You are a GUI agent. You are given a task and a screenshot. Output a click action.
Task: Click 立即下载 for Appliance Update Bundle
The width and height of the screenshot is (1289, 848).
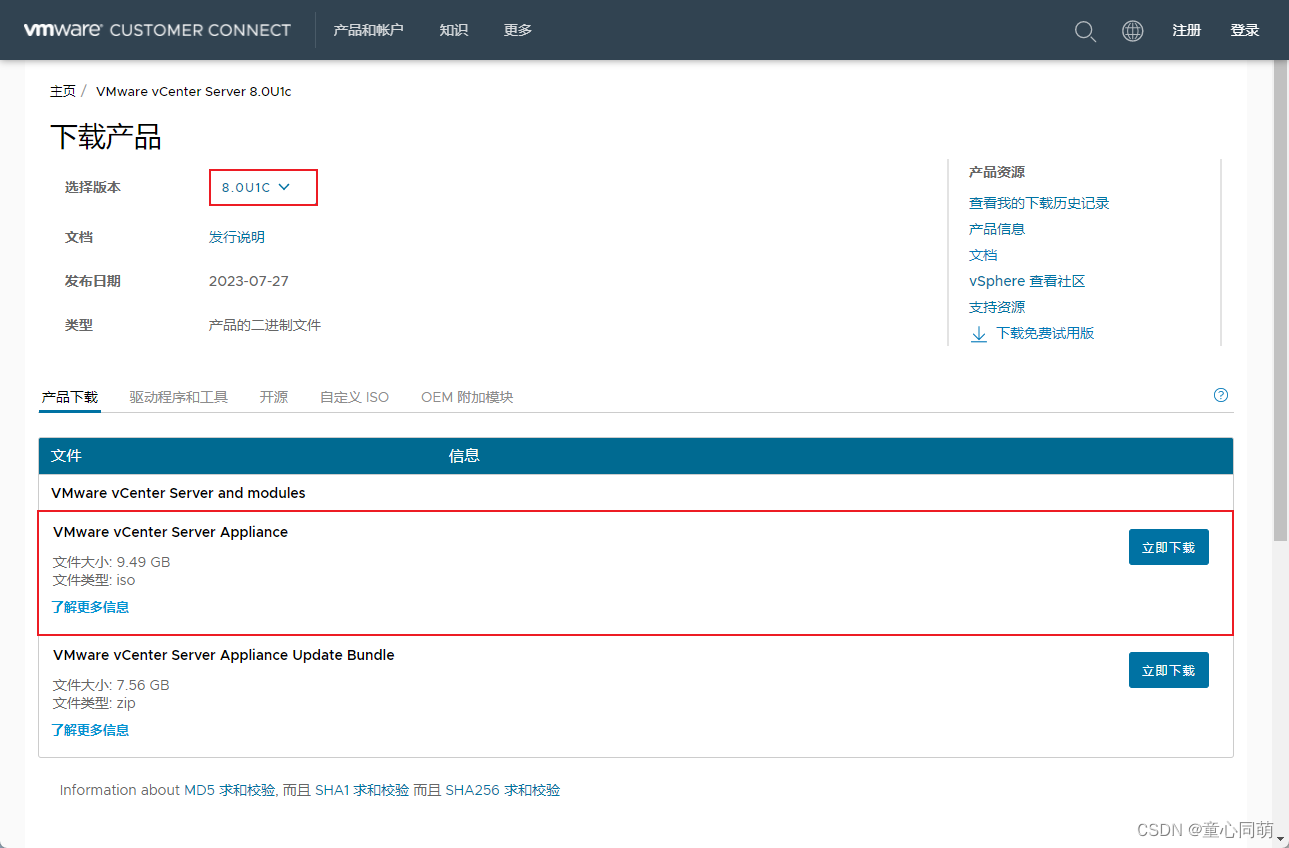click(x=1168, y=670)
